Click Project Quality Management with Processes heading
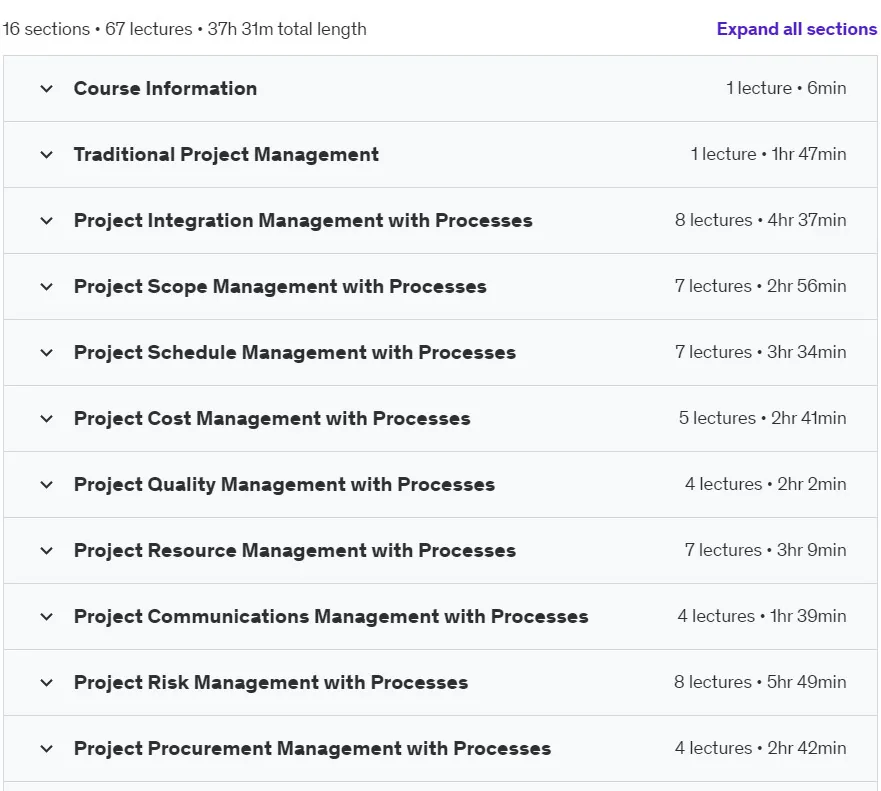The image size is (881, 791). [x=284, y=485]
